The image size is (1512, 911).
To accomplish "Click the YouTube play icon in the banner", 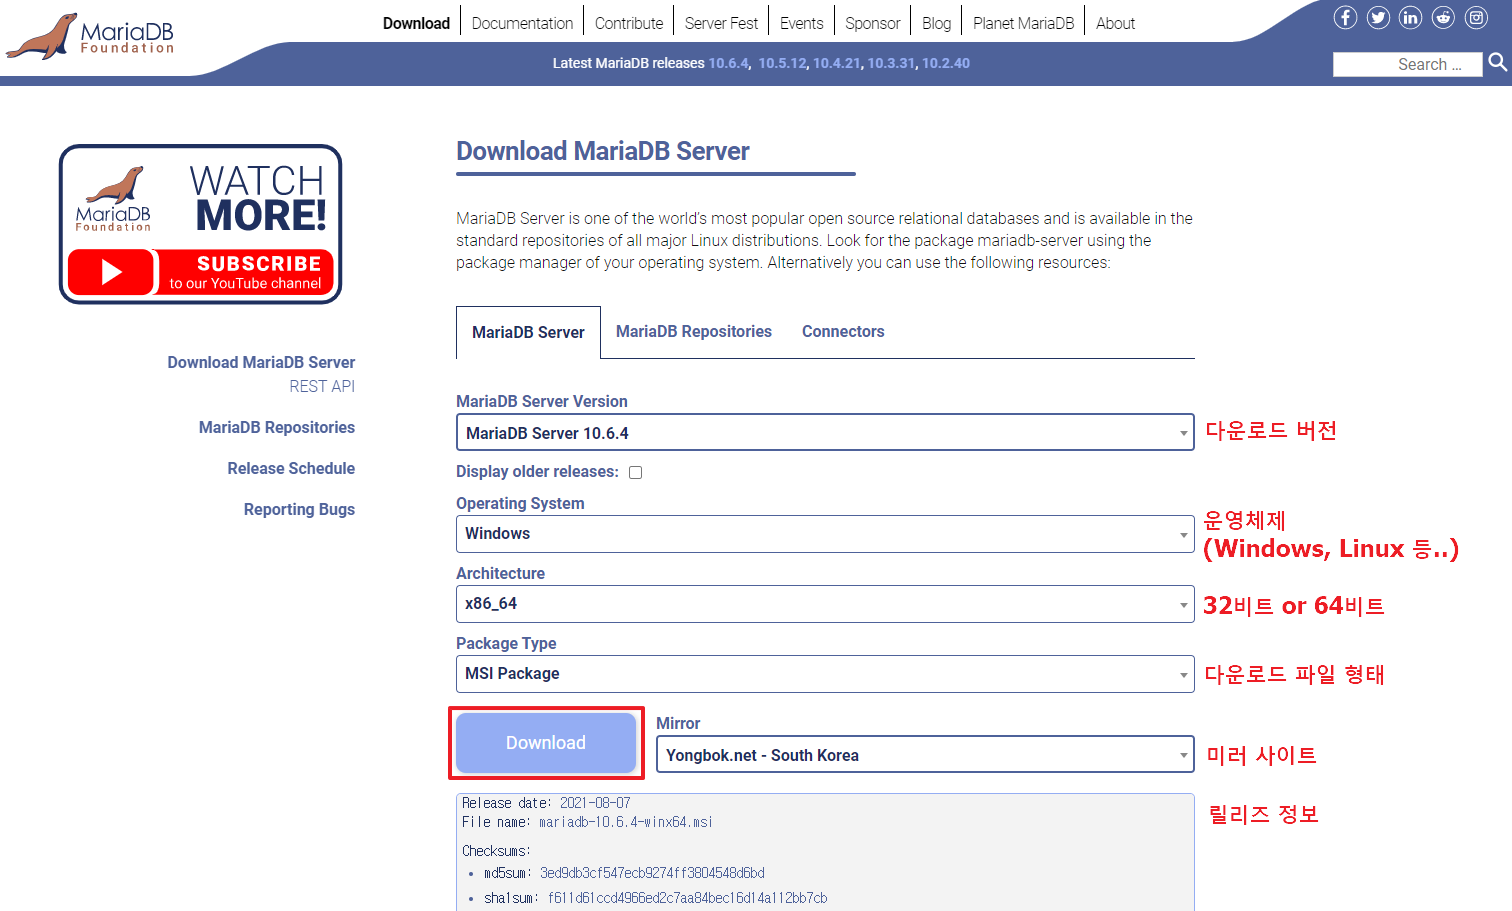I will pyautogui.click(x=111, y=272).
